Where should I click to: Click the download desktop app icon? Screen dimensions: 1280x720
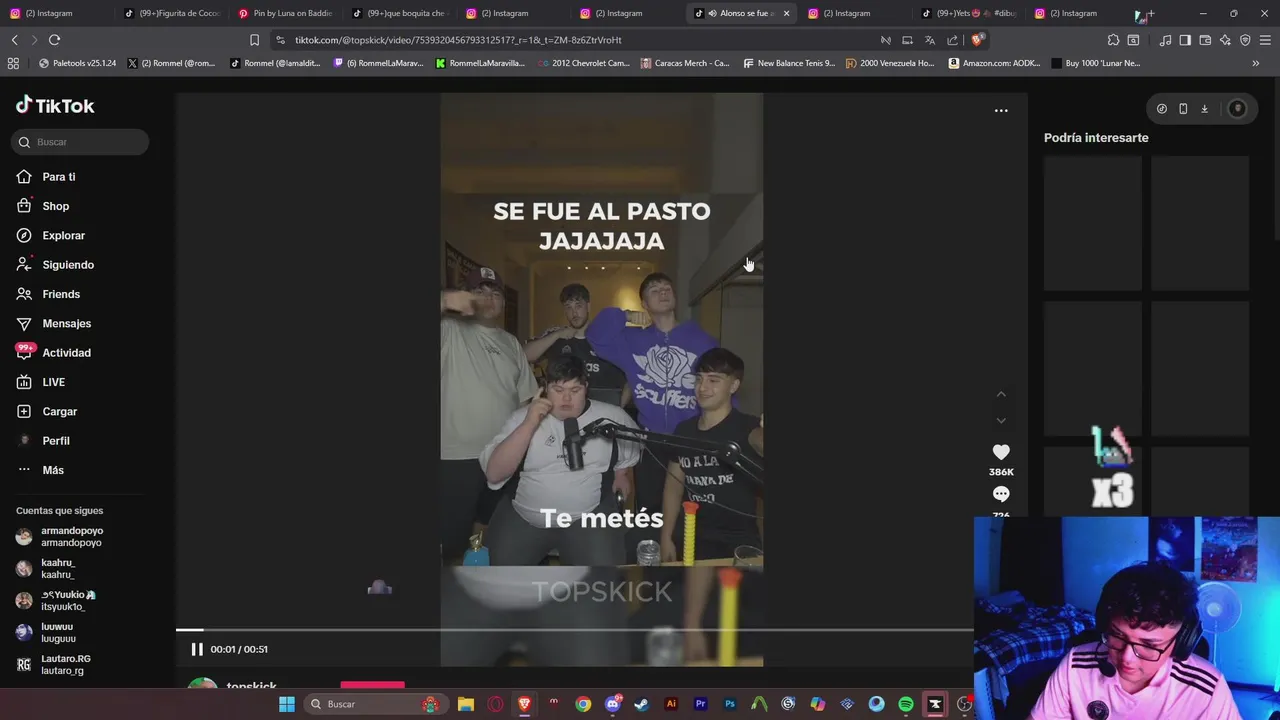click(x=1204, y=109)
